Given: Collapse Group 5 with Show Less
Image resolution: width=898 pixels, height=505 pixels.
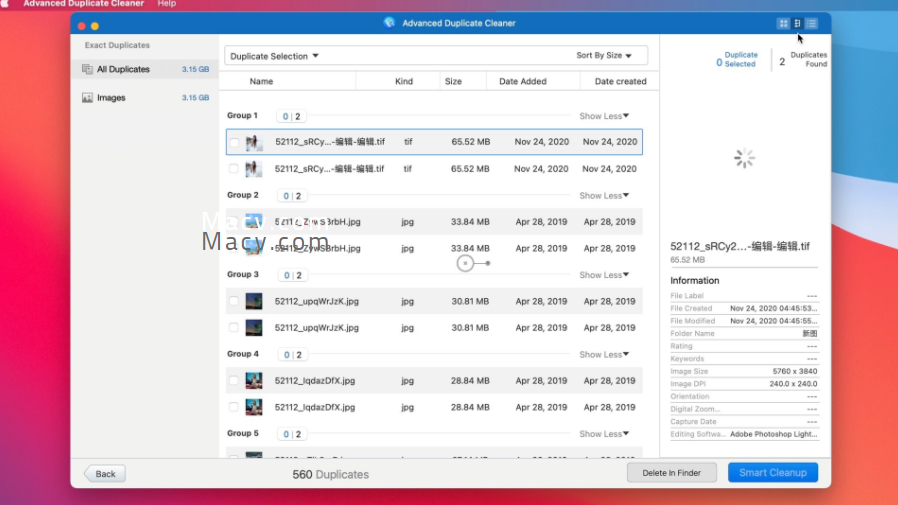Looking at the screenshot, I should [604, 434].
